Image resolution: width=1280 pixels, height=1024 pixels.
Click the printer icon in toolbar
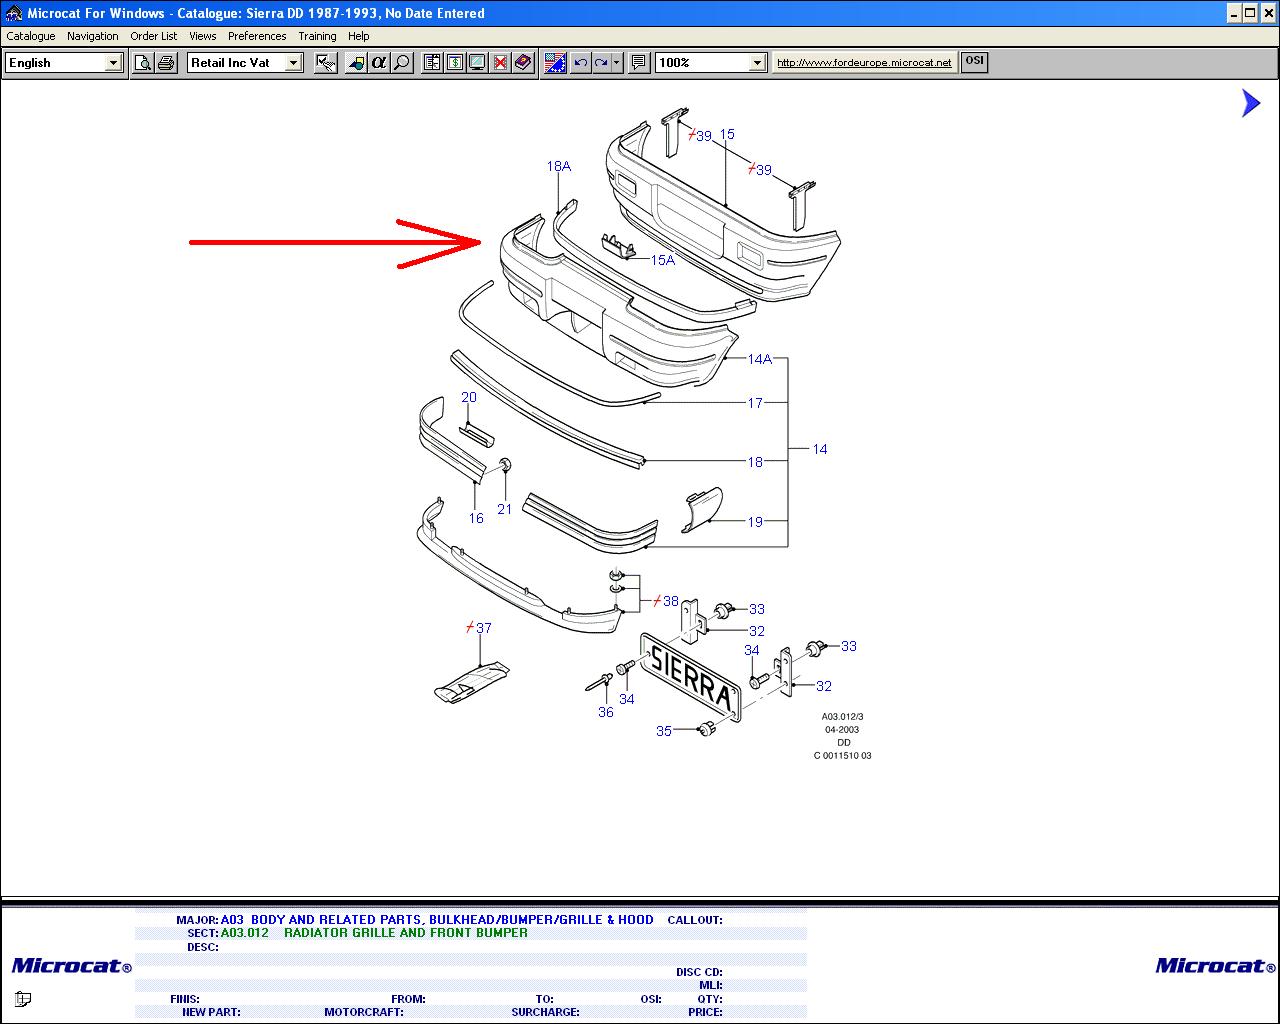point(166,63)
